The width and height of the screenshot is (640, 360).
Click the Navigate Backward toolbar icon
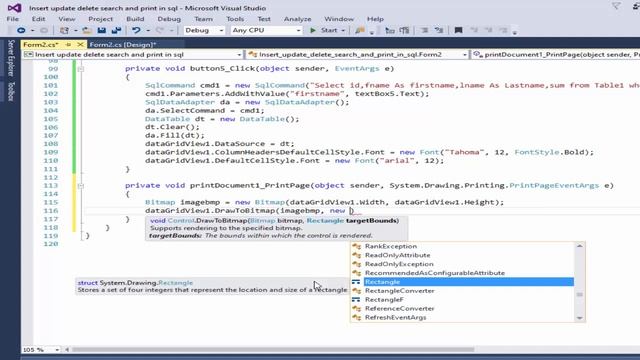point(21,30)
